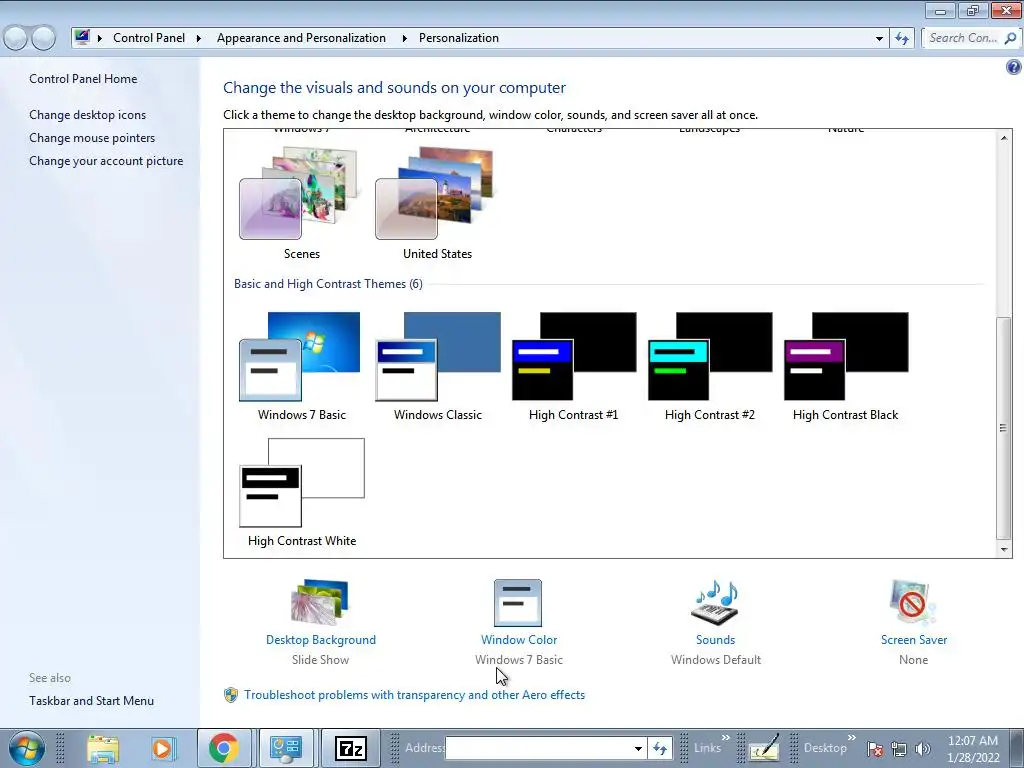Viewport: 1024px width, 768px height.
Task: Click the Aero troubleshoot shield icon
Action: (231, 695)
